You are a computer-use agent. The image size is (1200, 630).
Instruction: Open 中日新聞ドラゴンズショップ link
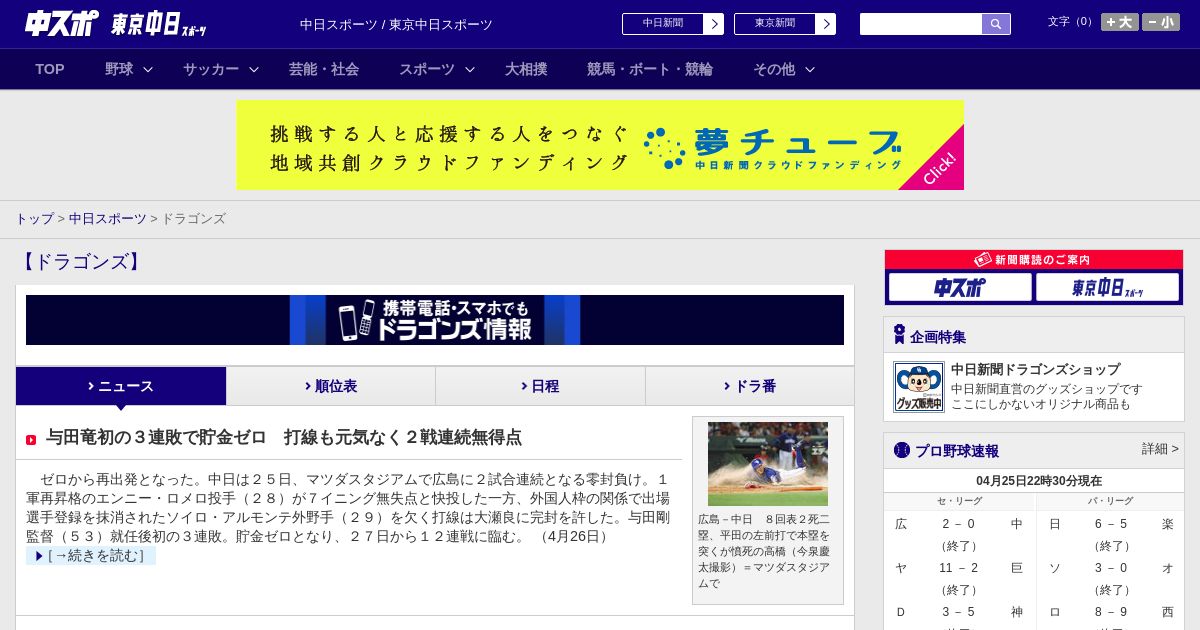pos(1035,369)
